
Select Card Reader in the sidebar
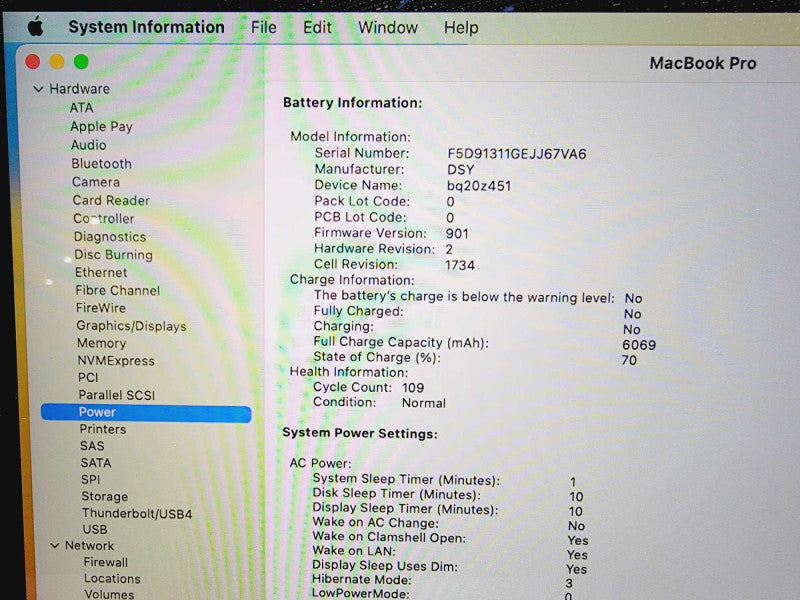click(x=111, y=200)
